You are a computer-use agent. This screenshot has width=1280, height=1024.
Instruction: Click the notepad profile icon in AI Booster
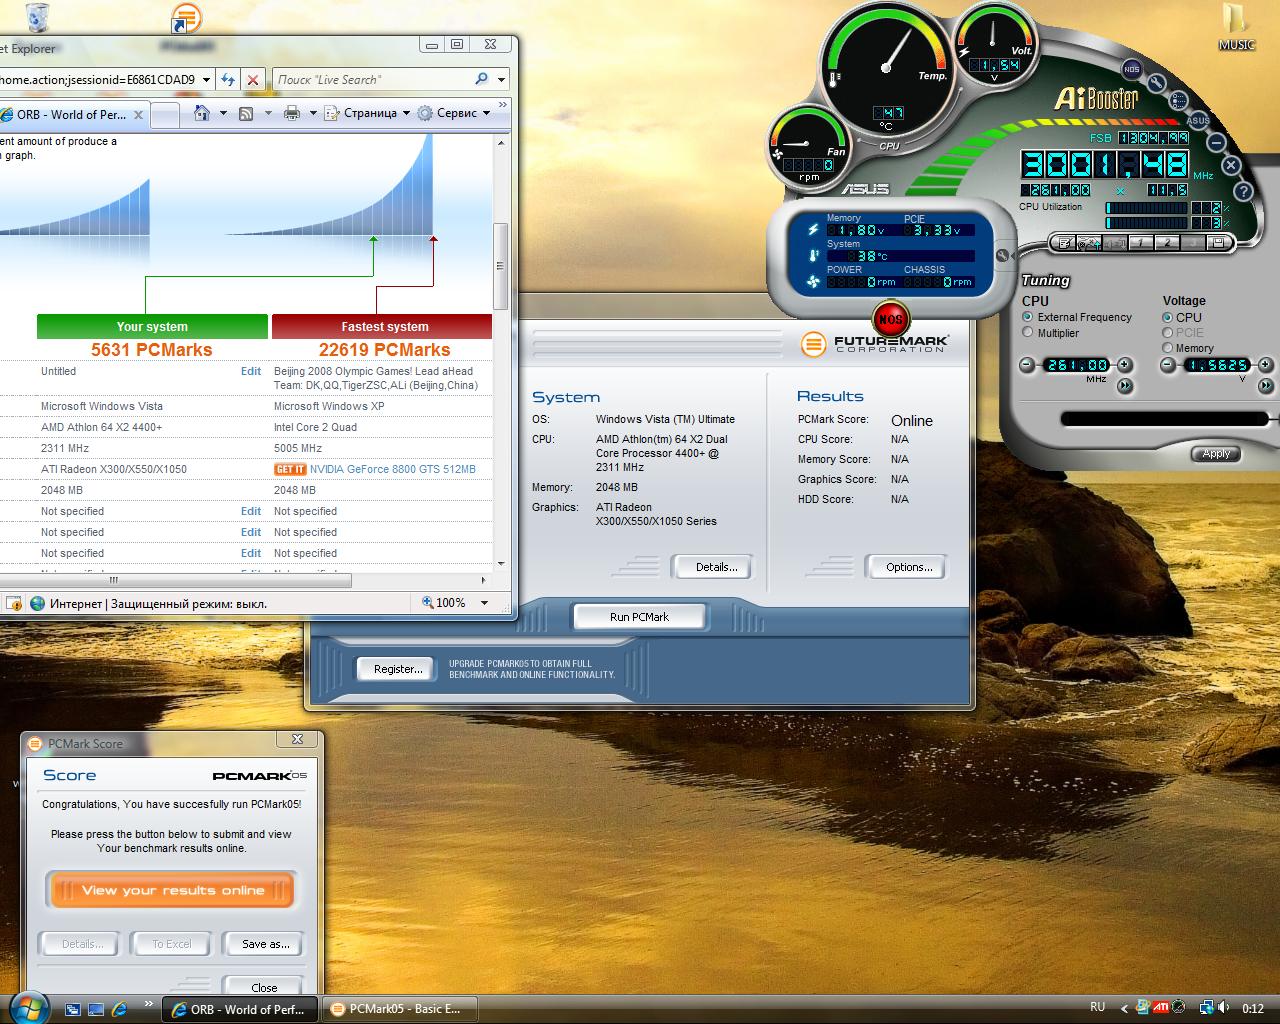coord(1065,242)
